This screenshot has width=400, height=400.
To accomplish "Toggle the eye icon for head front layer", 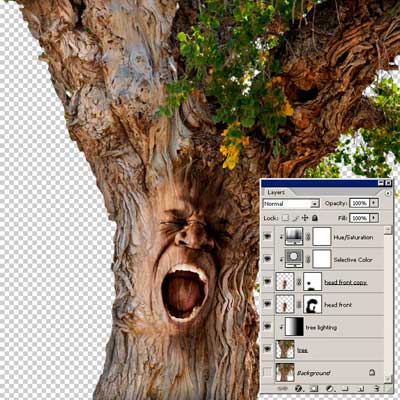I will [268, 304].
